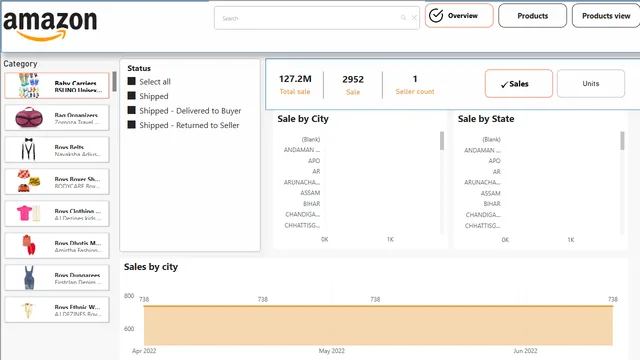Select Boys Dungarees category card
The width and height of the screenshot is (640, 360).
pyautogui.click(x=57, y=278)
